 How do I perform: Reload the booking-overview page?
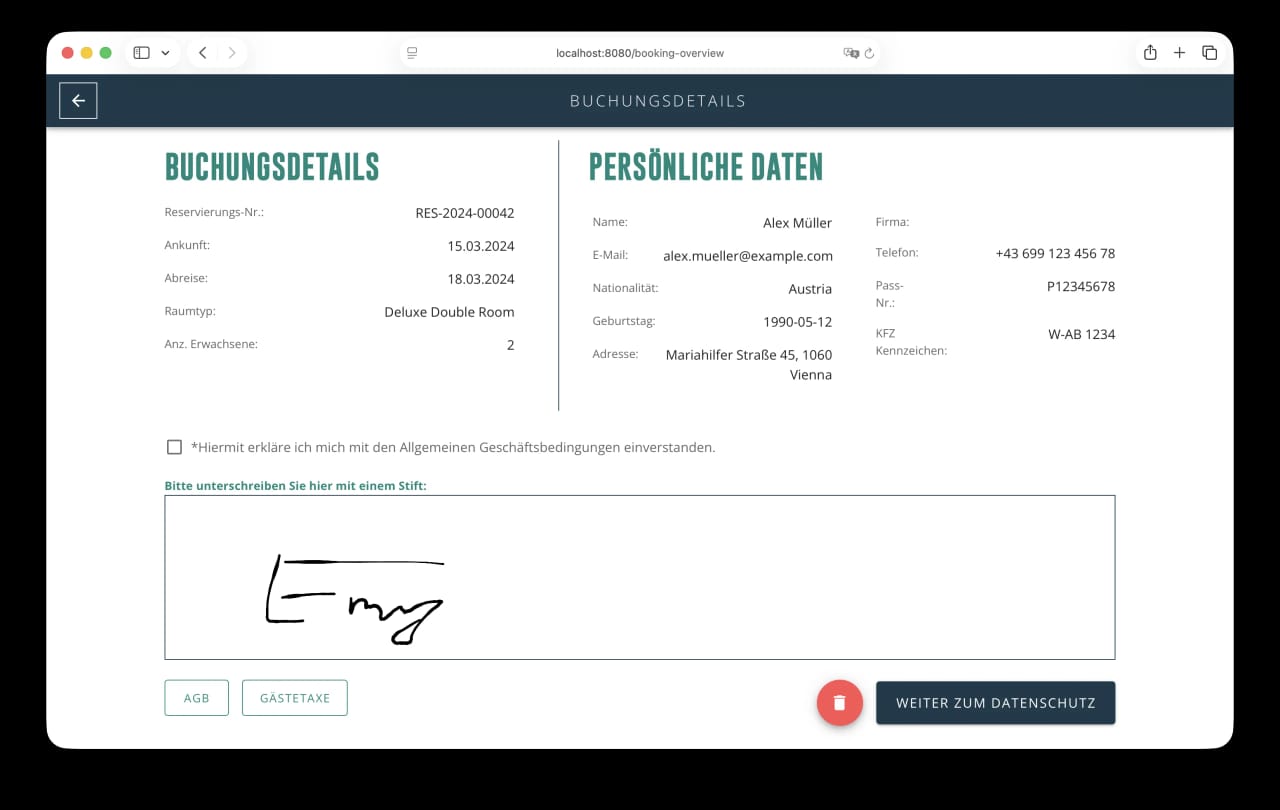point(869,53)
